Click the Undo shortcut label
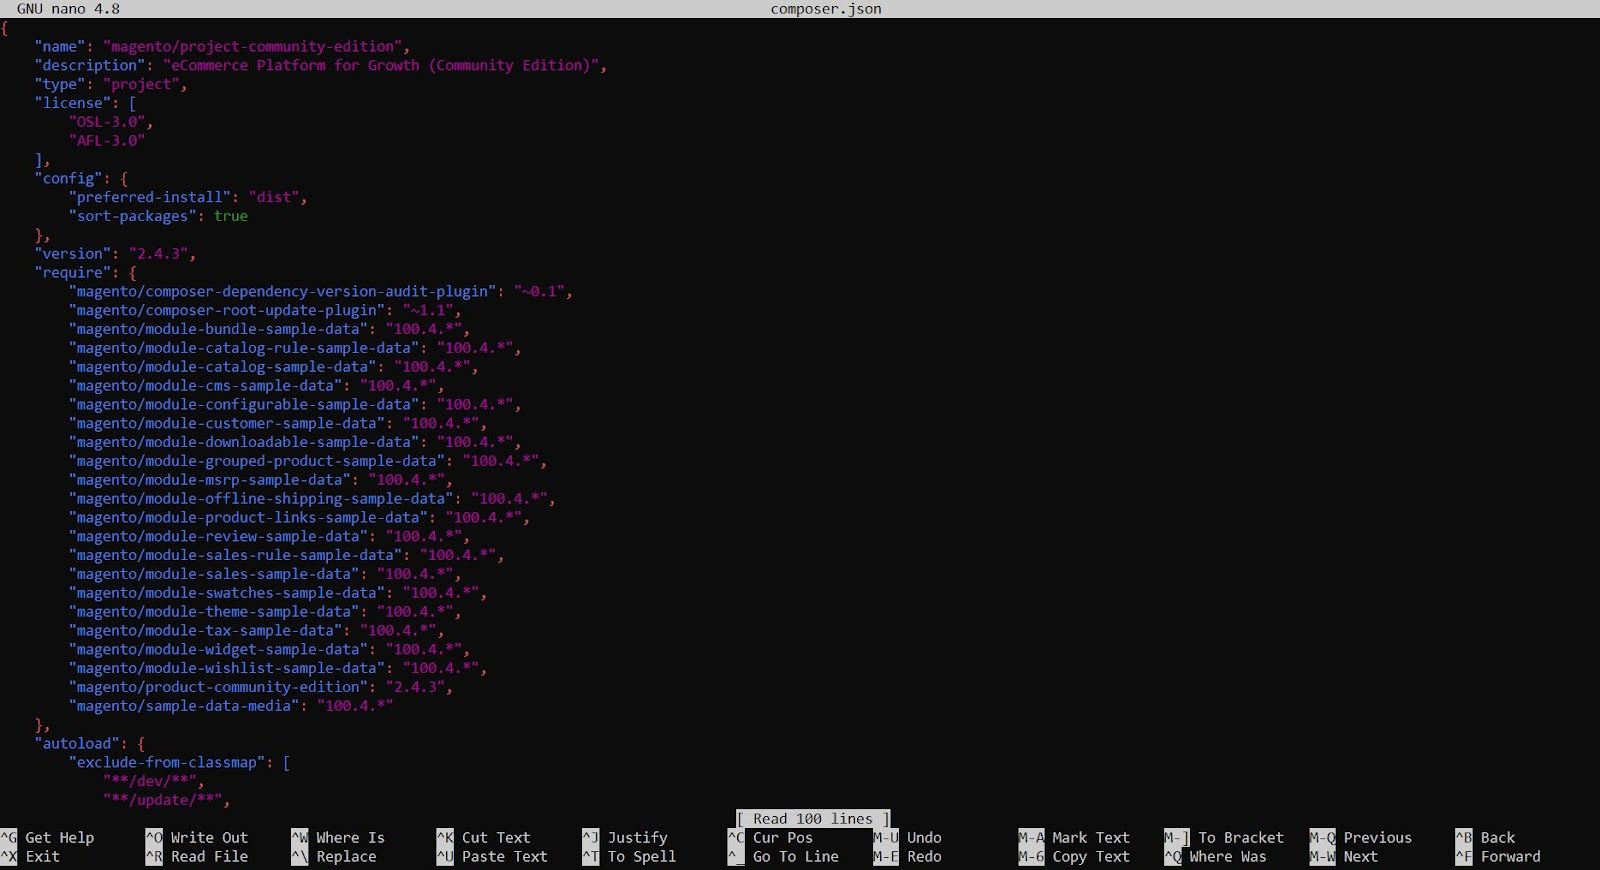This screenshot has width=1600, height=870. 924,838
